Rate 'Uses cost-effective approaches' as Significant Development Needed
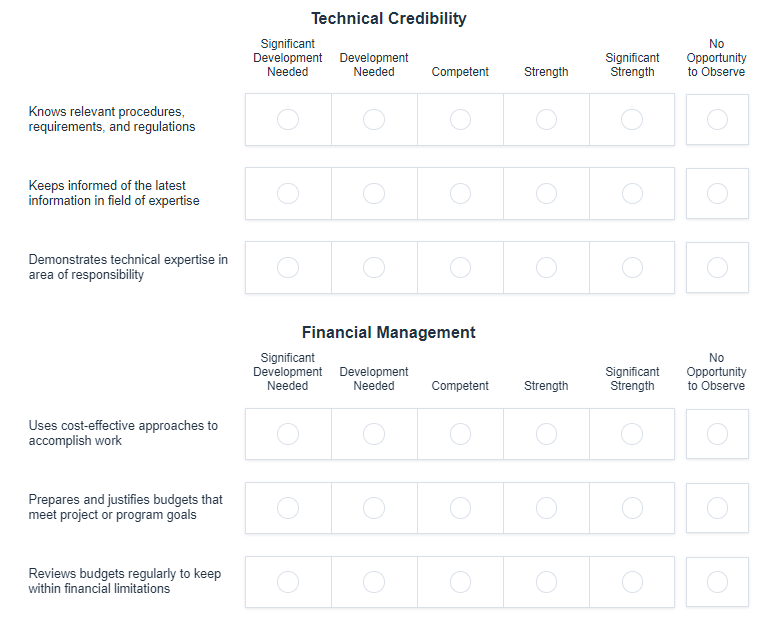 pos(288,434)
